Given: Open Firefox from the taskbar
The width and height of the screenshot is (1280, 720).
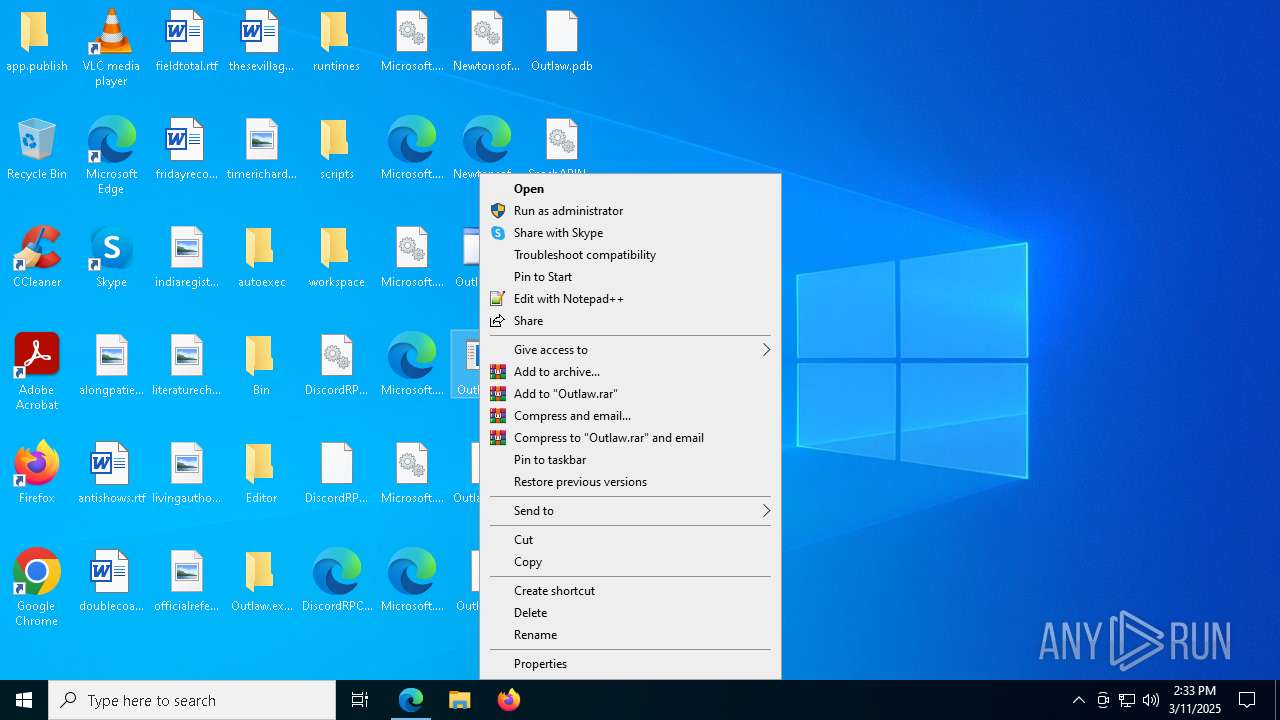Looking at the screenshot, I should [x=509, y=700].
